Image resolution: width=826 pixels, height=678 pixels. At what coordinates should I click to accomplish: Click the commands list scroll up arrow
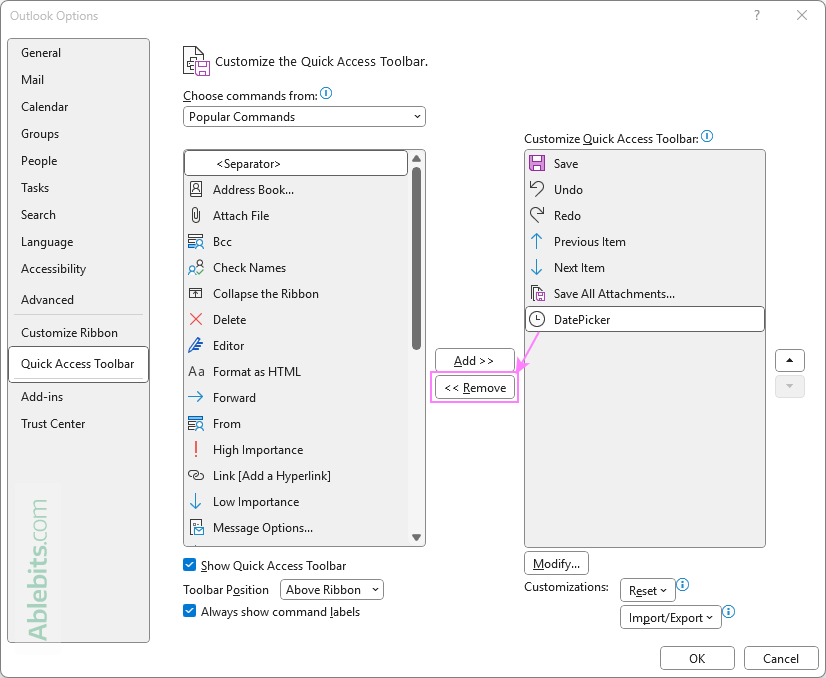(416, 159)
